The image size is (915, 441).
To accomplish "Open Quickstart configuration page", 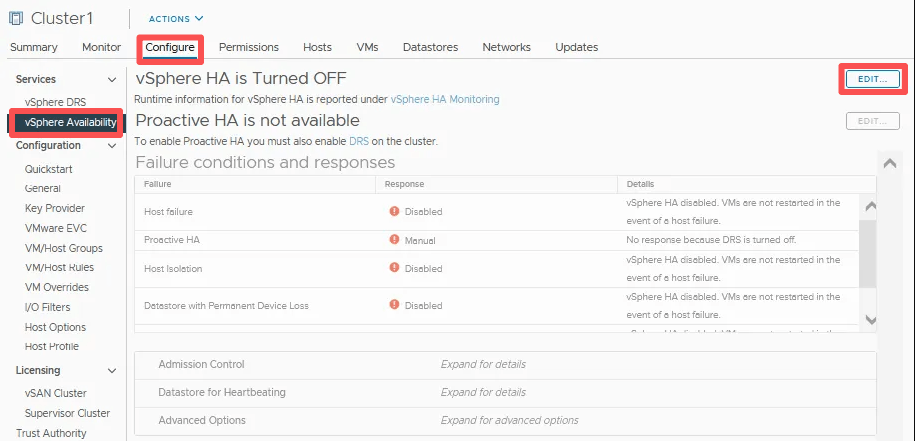I will tap(48, 169).
